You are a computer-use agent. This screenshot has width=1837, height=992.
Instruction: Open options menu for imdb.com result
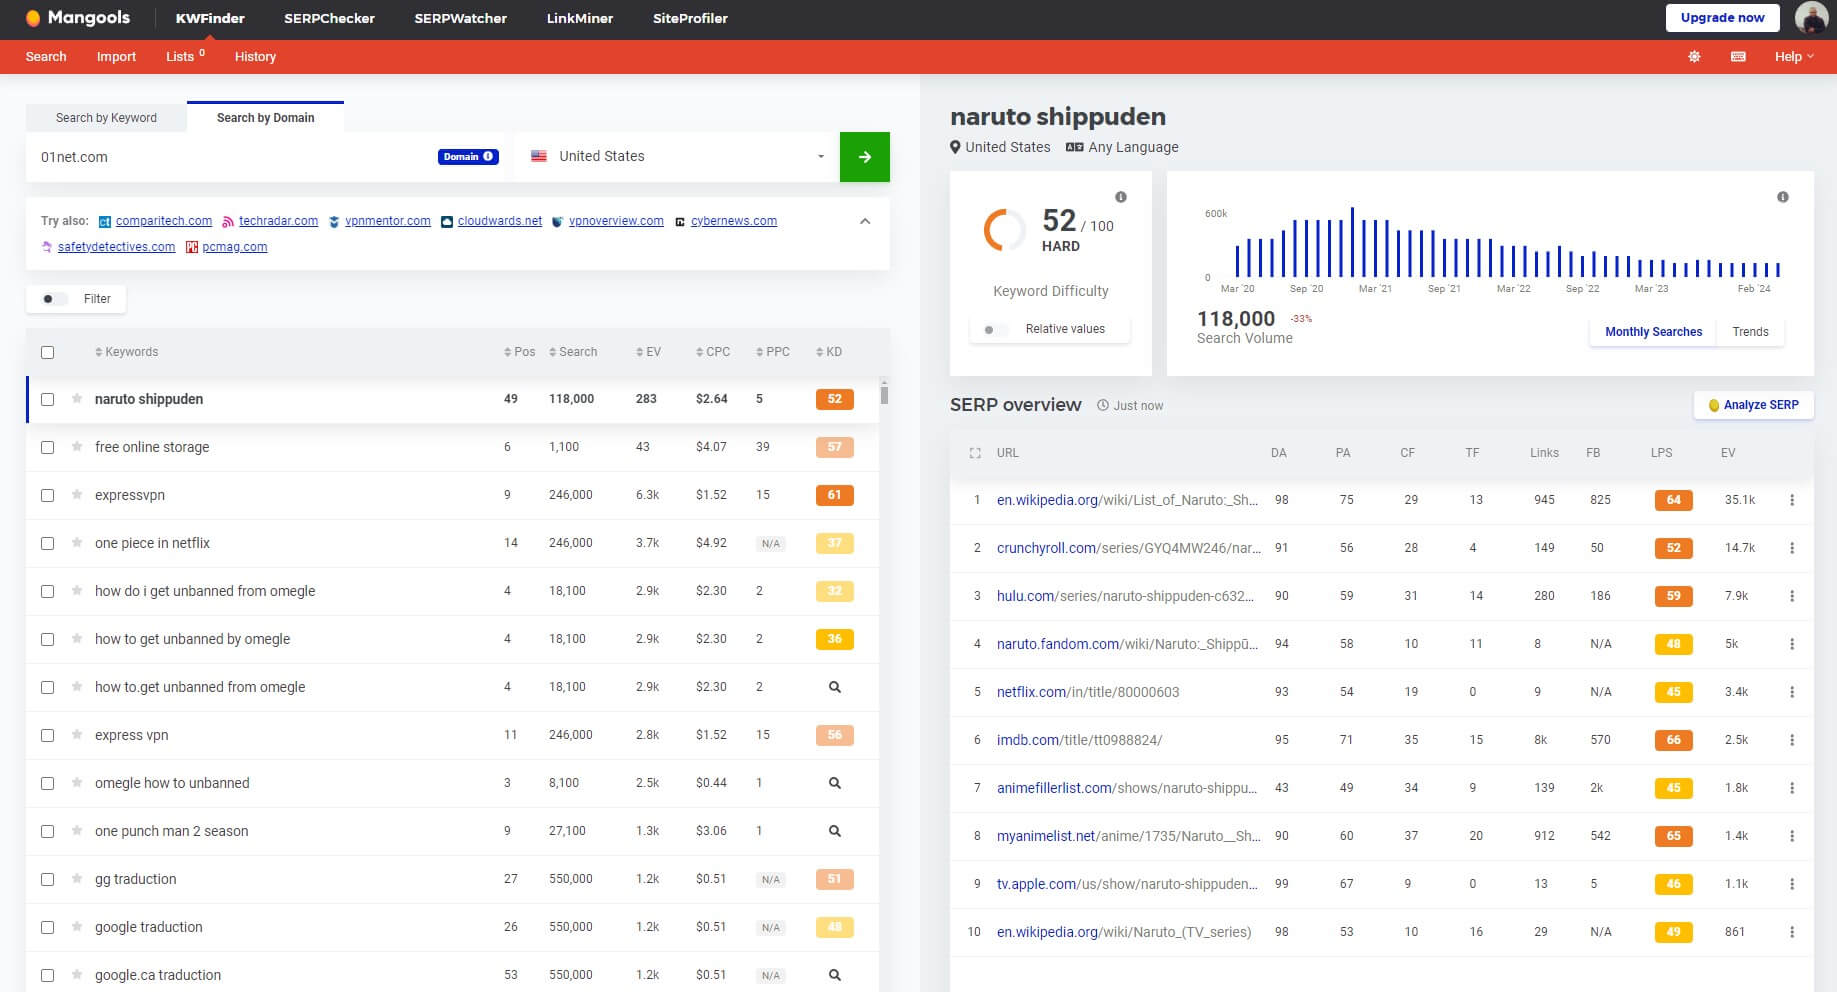pos(1792,740)
